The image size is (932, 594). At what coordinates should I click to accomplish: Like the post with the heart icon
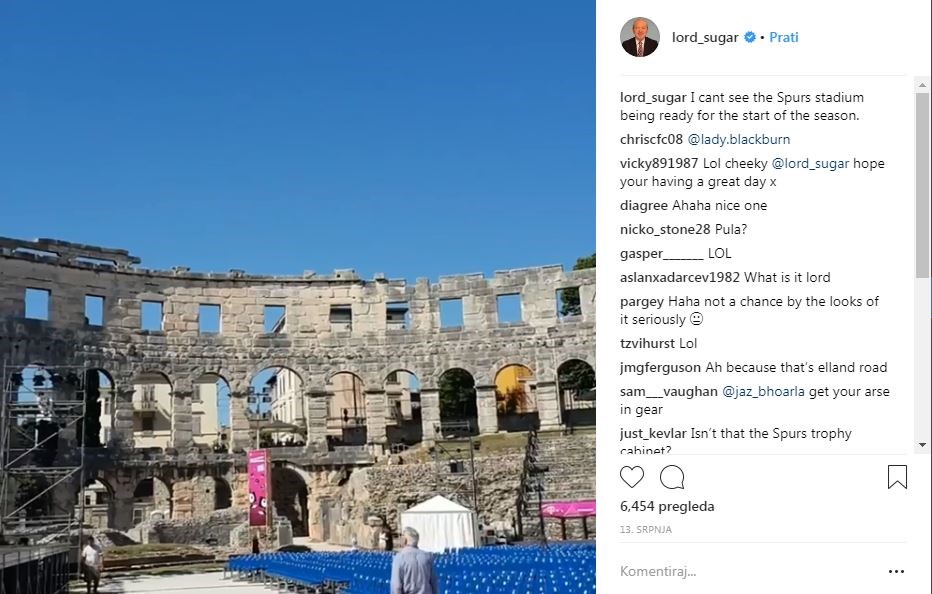coord(631,477)
